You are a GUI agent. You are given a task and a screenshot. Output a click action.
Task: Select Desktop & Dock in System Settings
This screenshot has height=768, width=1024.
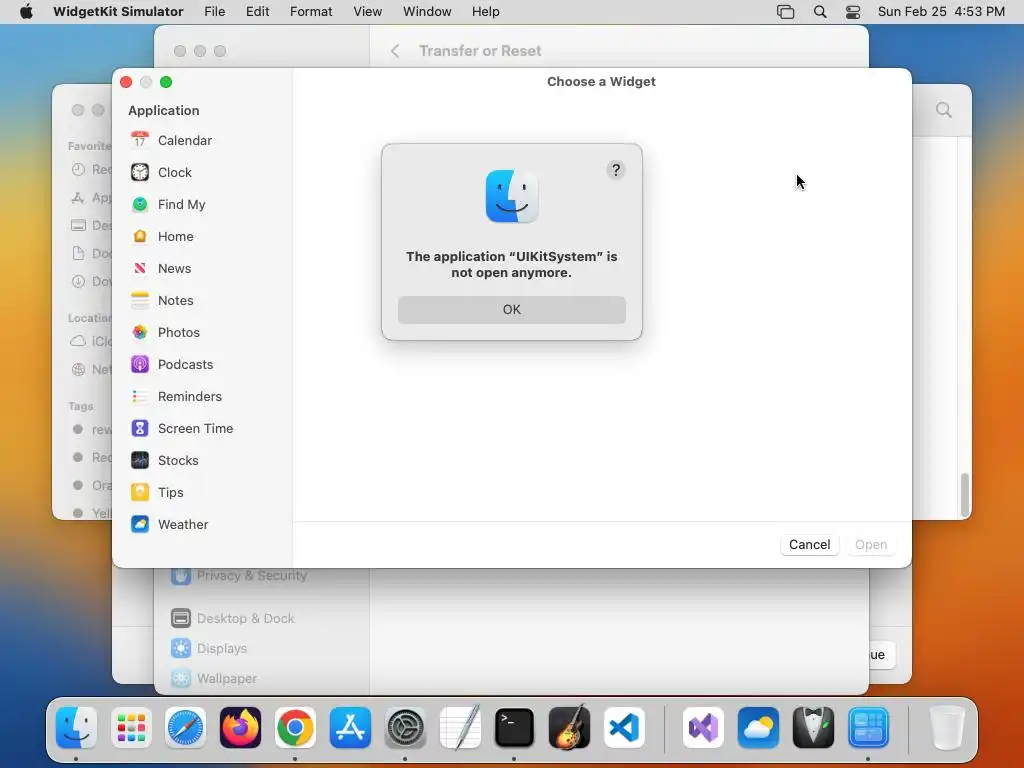click(x=233, y=618)
